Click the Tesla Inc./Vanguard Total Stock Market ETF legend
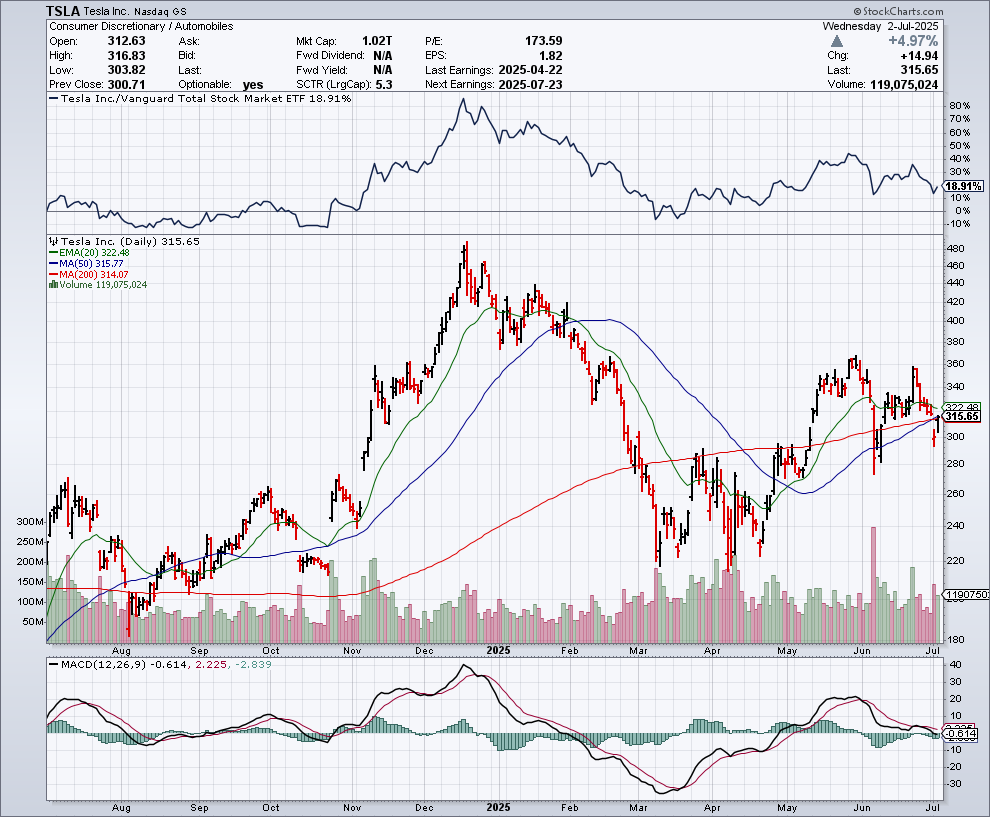Viewport: 990px width, 817px height. click(200, 98)
